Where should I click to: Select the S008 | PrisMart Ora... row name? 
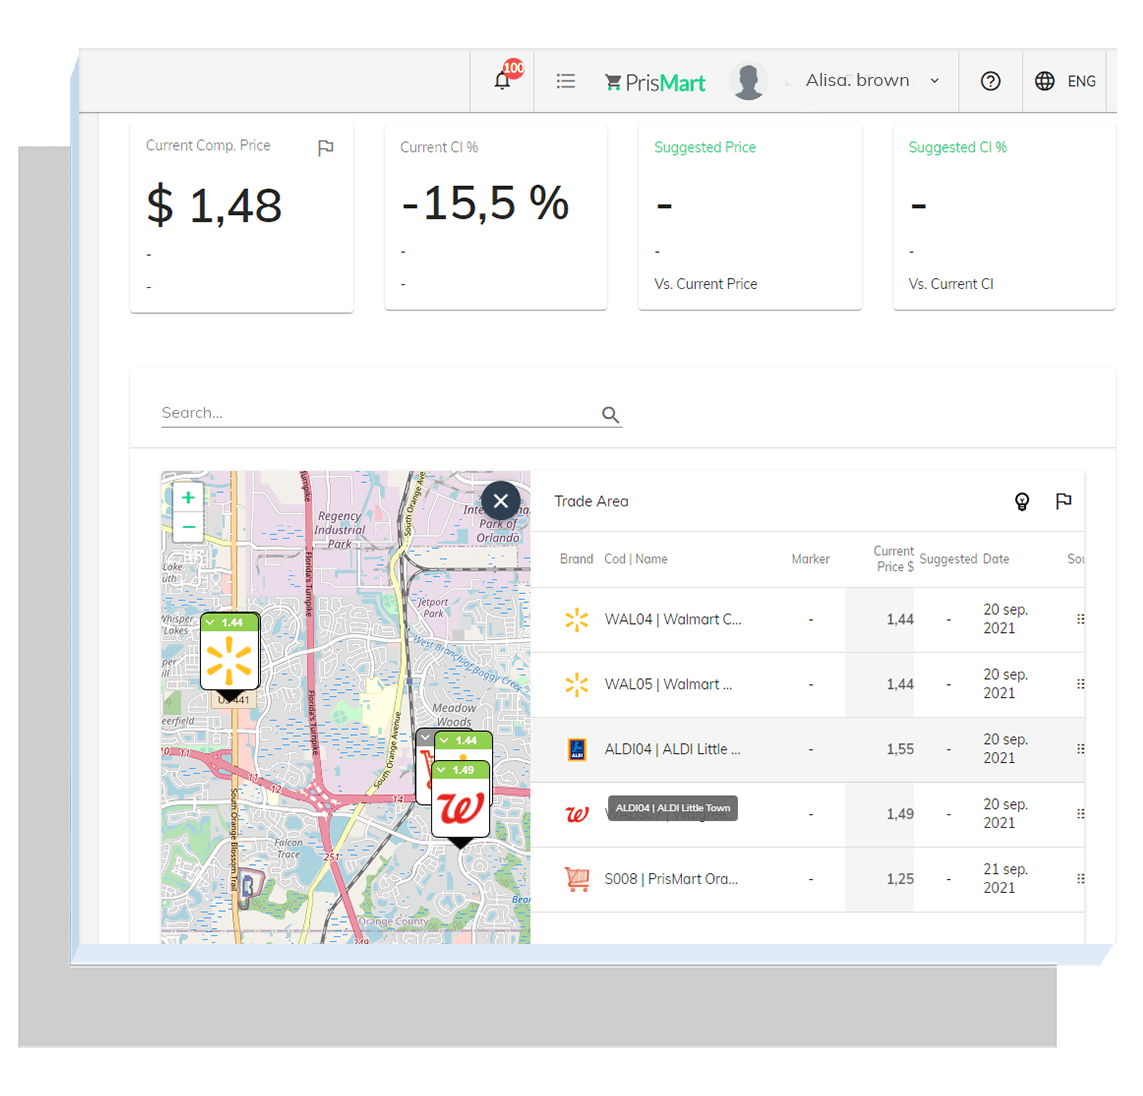click(671, 879)
